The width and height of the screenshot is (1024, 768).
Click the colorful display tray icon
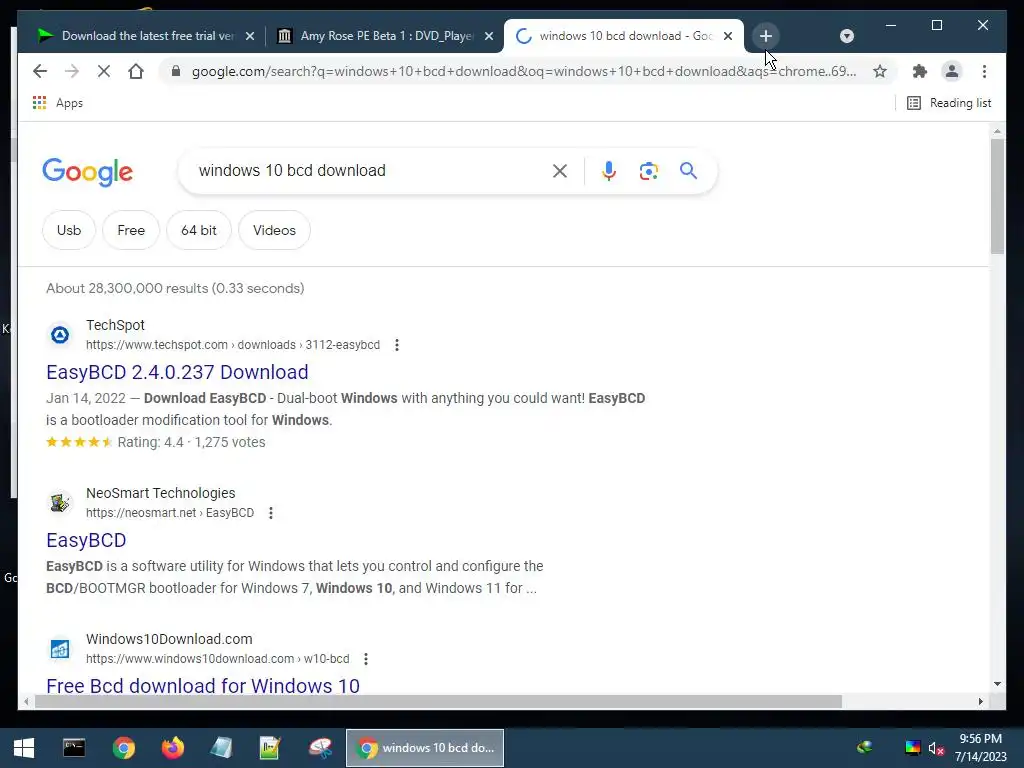point(913,748)
